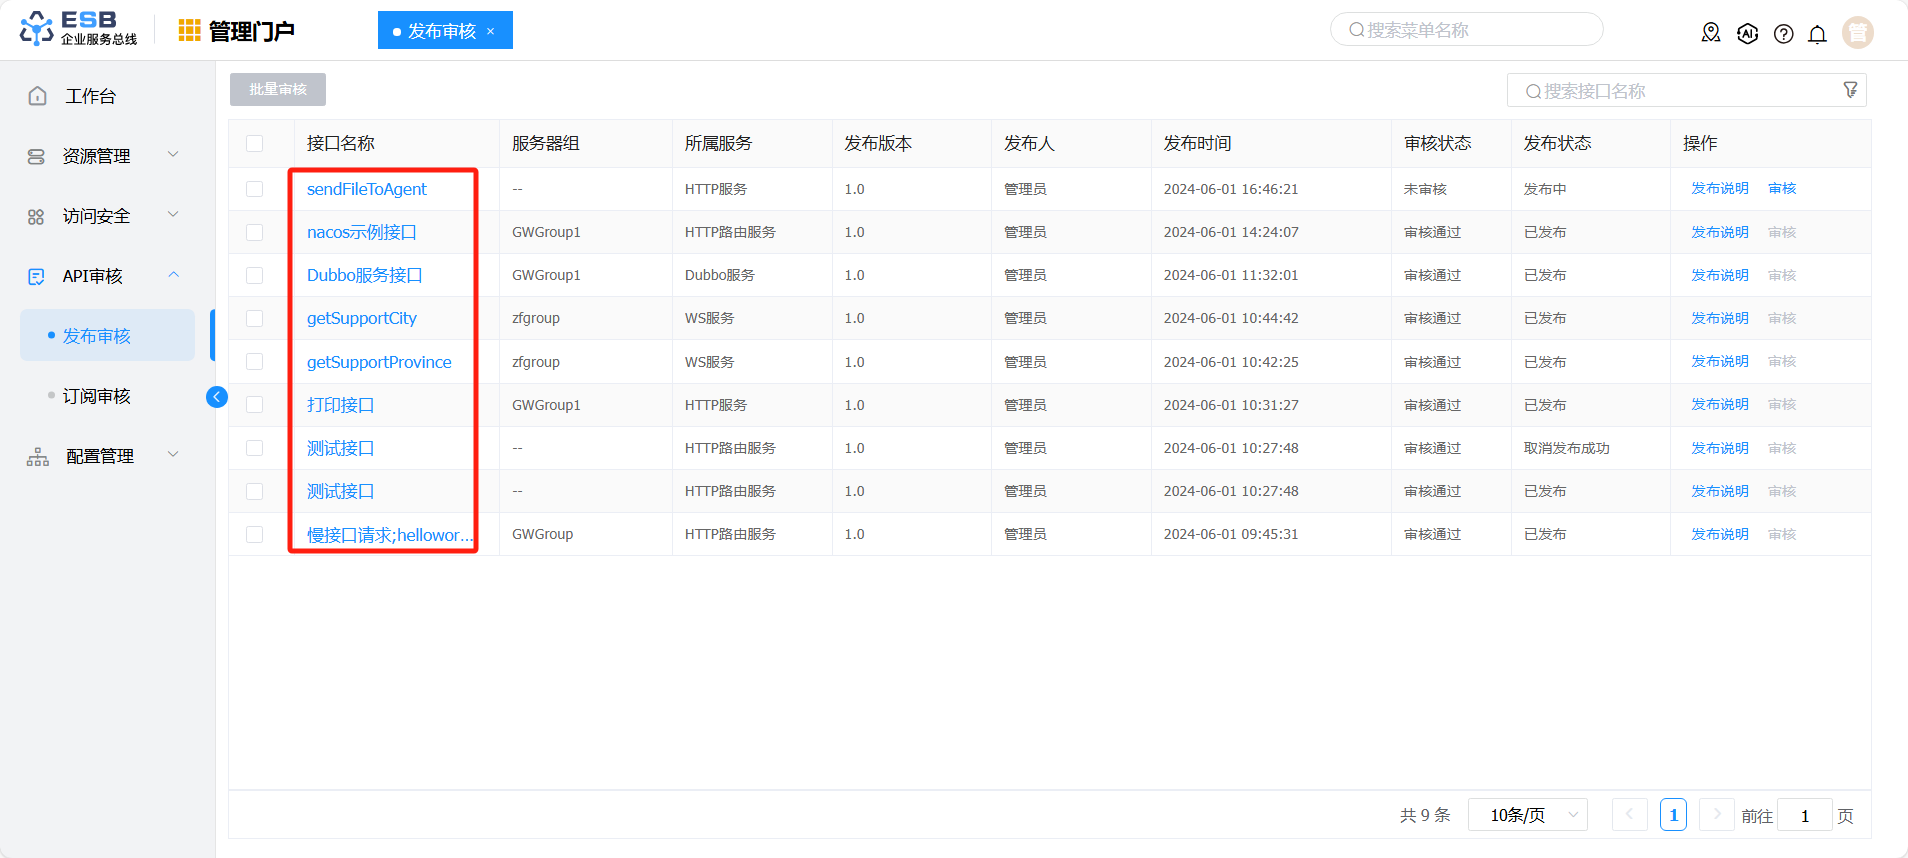1908x858 pixels.
Task: Open the help question mark icon
Action: coord(1783,34)
